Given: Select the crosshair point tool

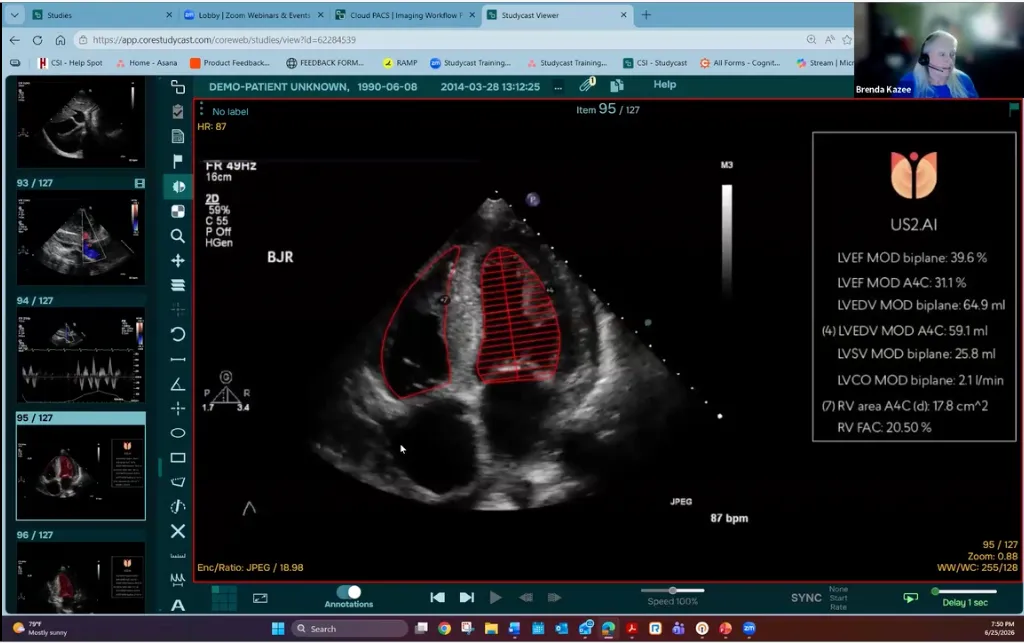Looking at the screenshot, I should click(178, 409).
